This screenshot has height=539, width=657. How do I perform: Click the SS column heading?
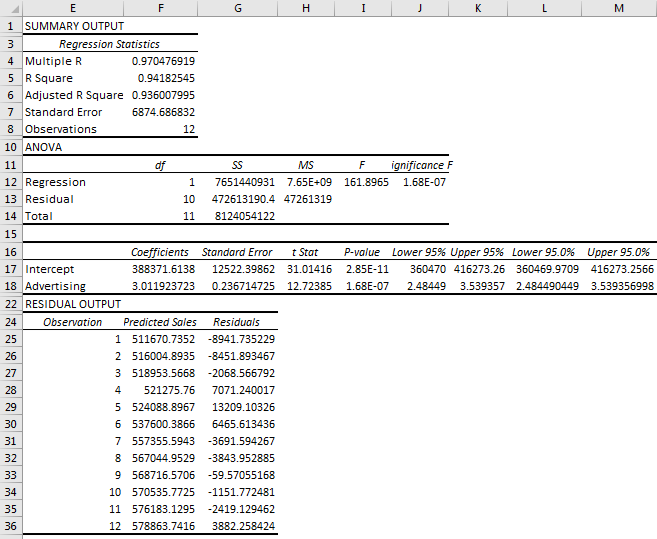237,165
